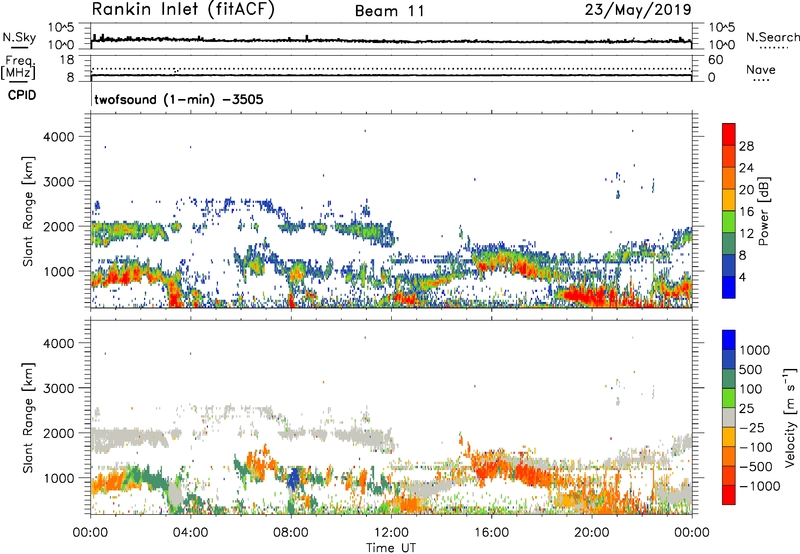The width and height of the screenshot is (800, 554).
Task: Click the '08:00' time tick label
Action: coord(291,533)
